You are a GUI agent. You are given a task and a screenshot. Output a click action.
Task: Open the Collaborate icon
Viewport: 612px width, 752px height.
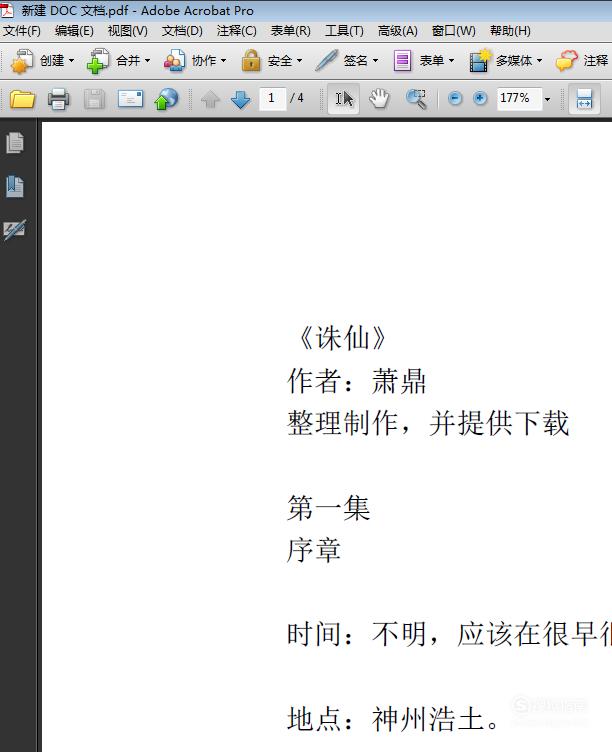[x=174, y=61]
